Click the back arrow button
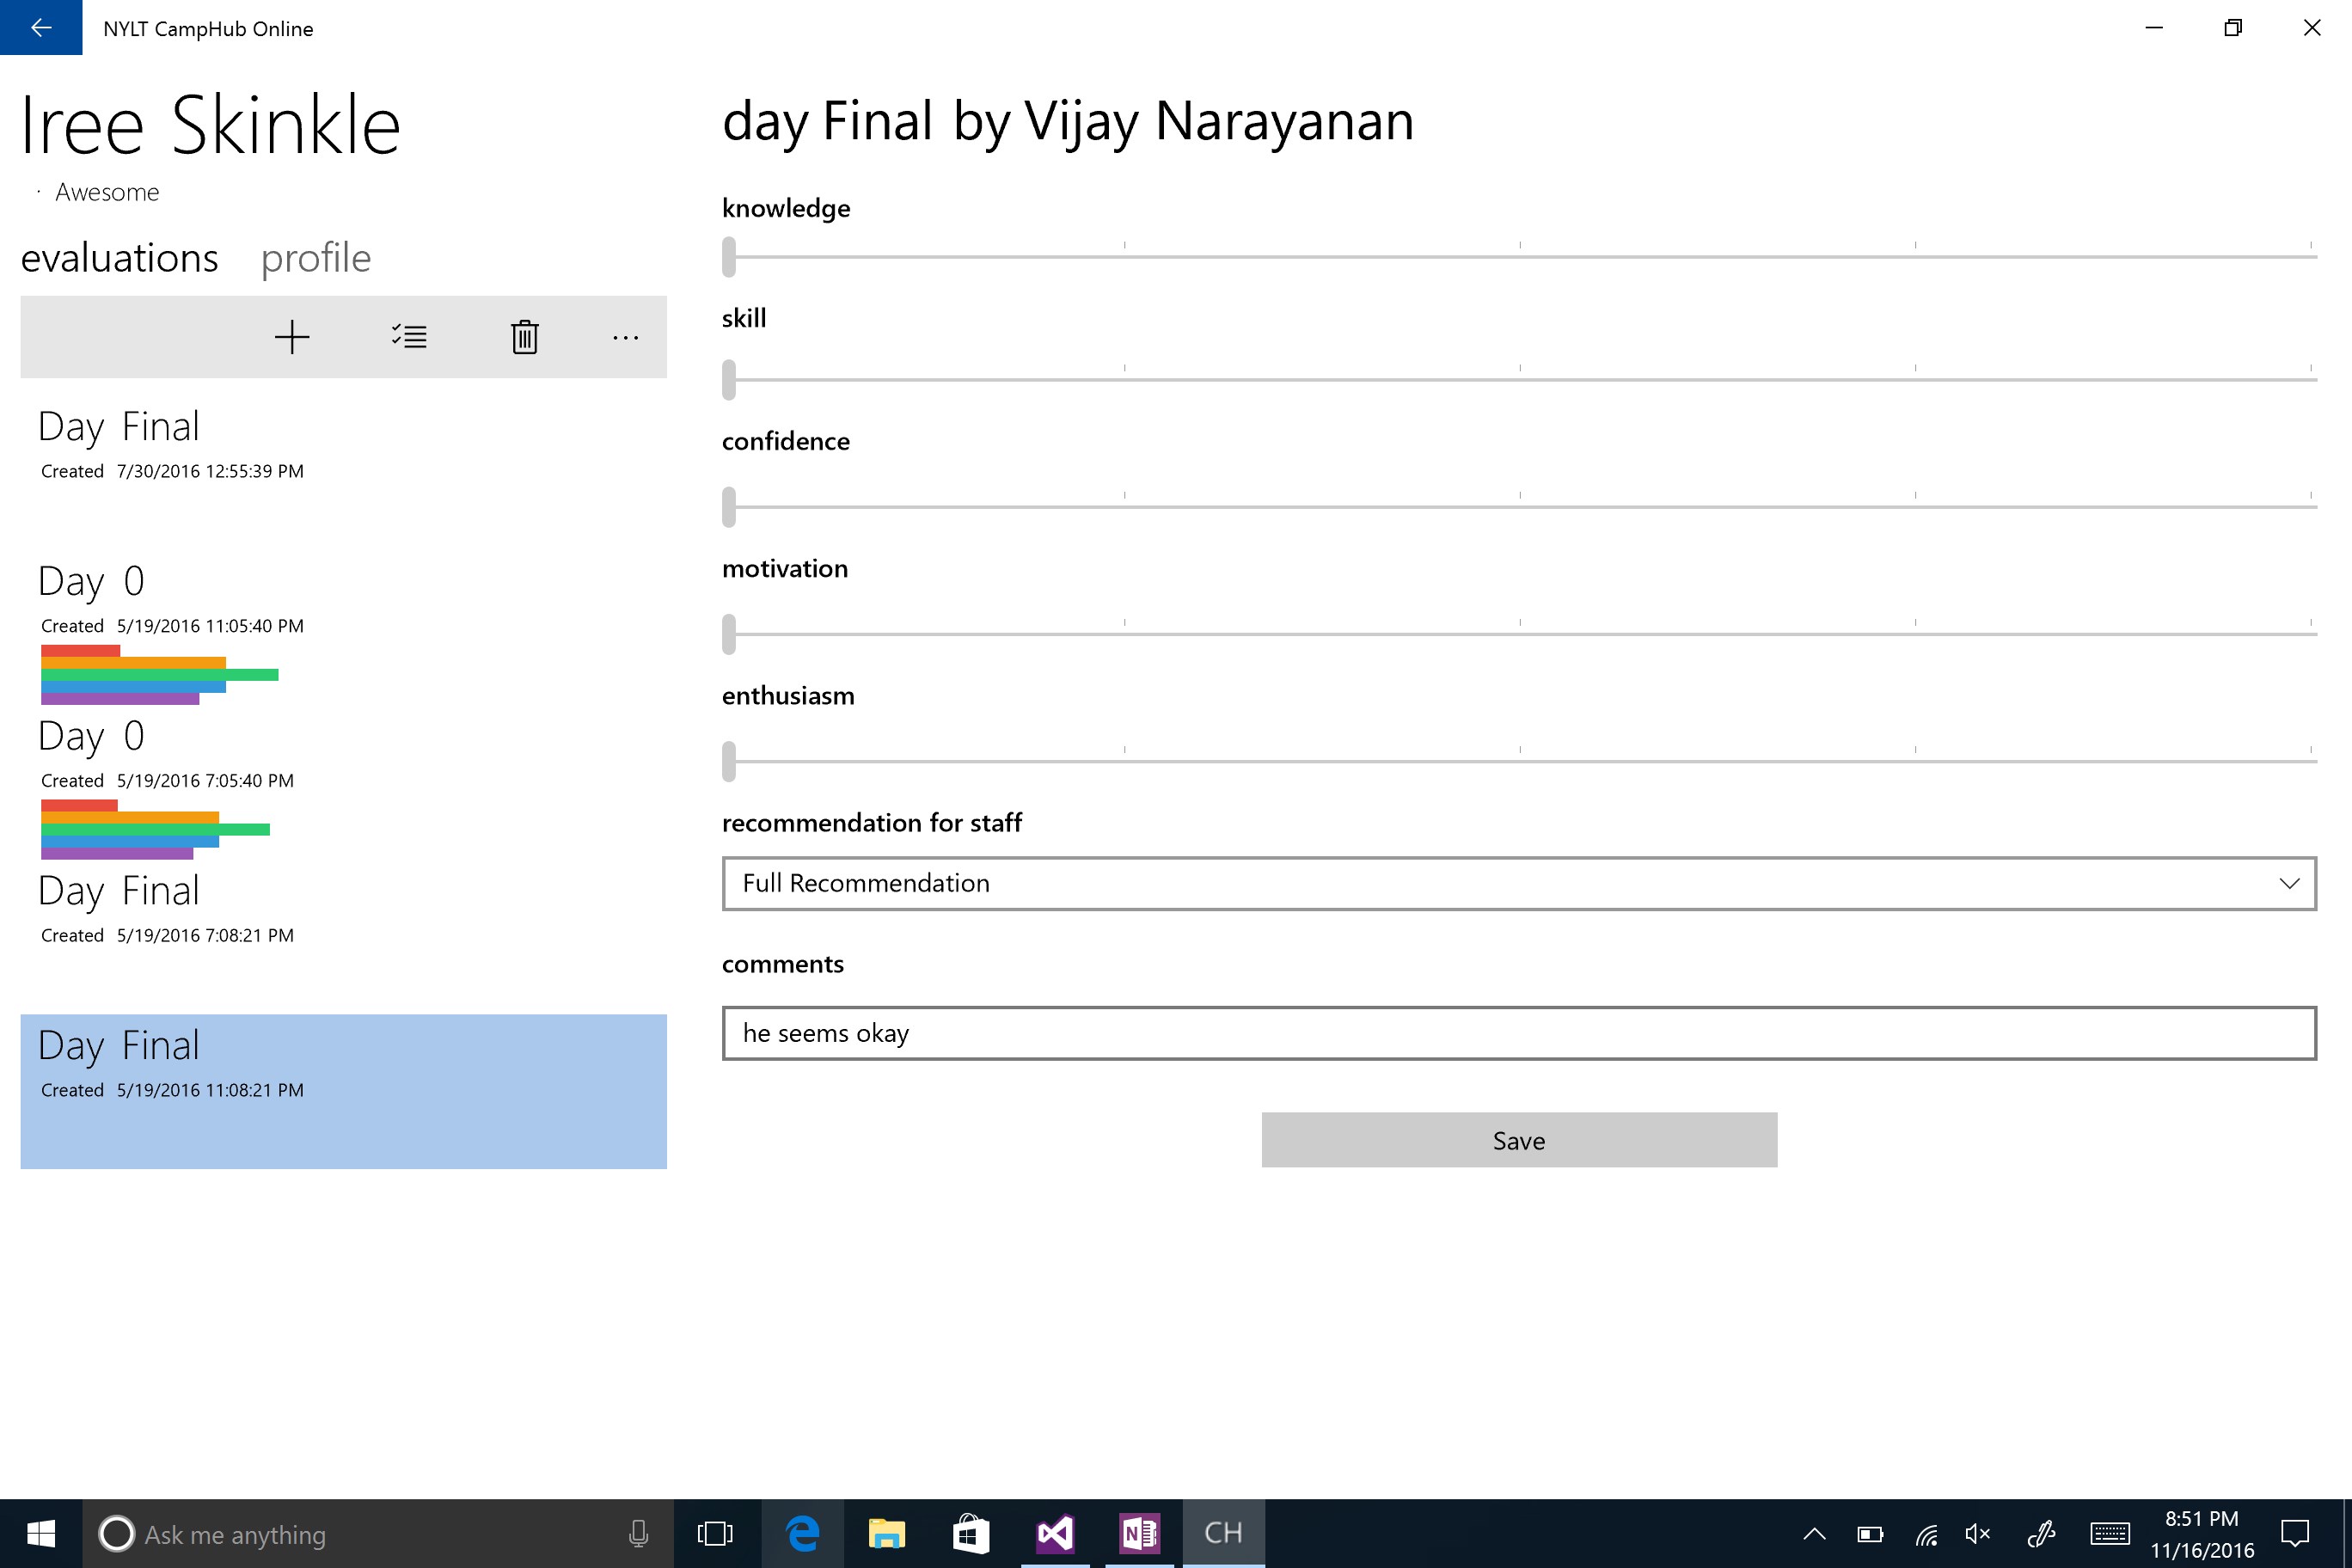This screenshot has width=2352, height=1568. 41,28
